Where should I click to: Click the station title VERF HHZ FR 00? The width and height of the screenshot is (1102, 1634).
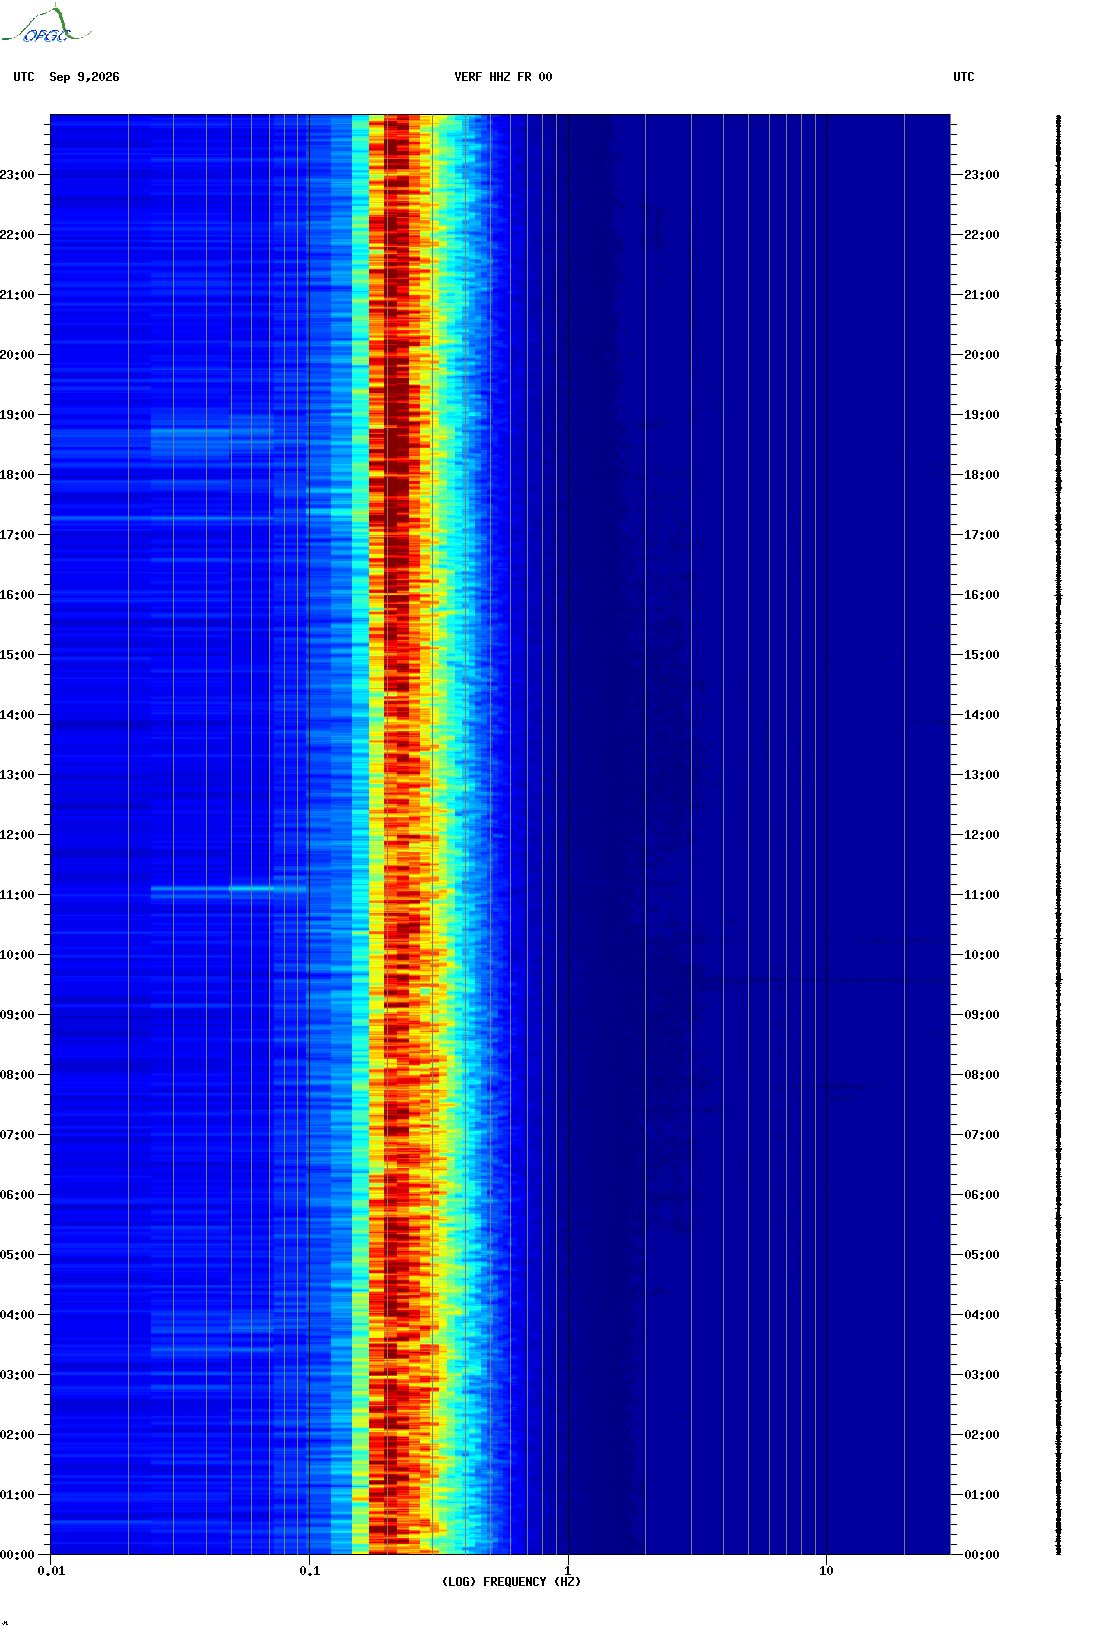[x=503, y=77]
